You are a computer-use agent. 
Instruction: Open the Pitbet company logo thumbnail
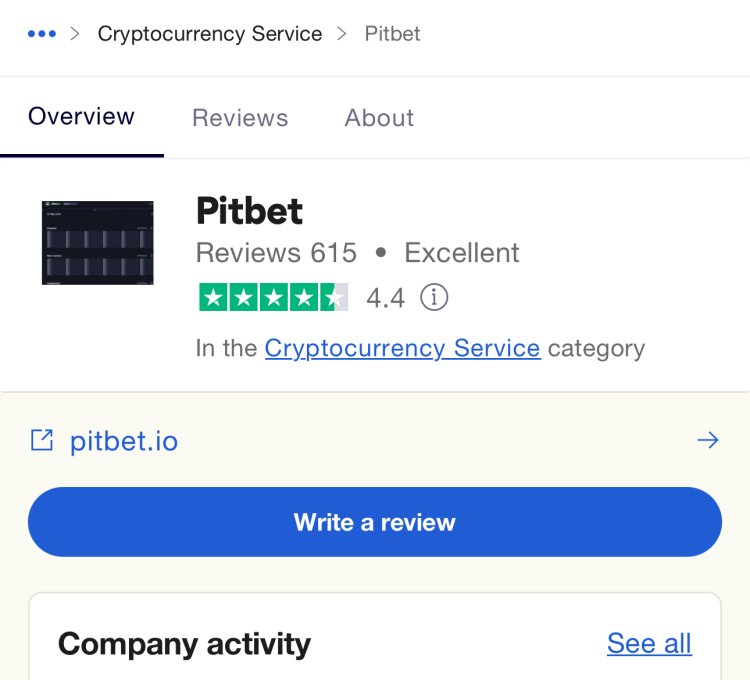[x=98, y=243]
